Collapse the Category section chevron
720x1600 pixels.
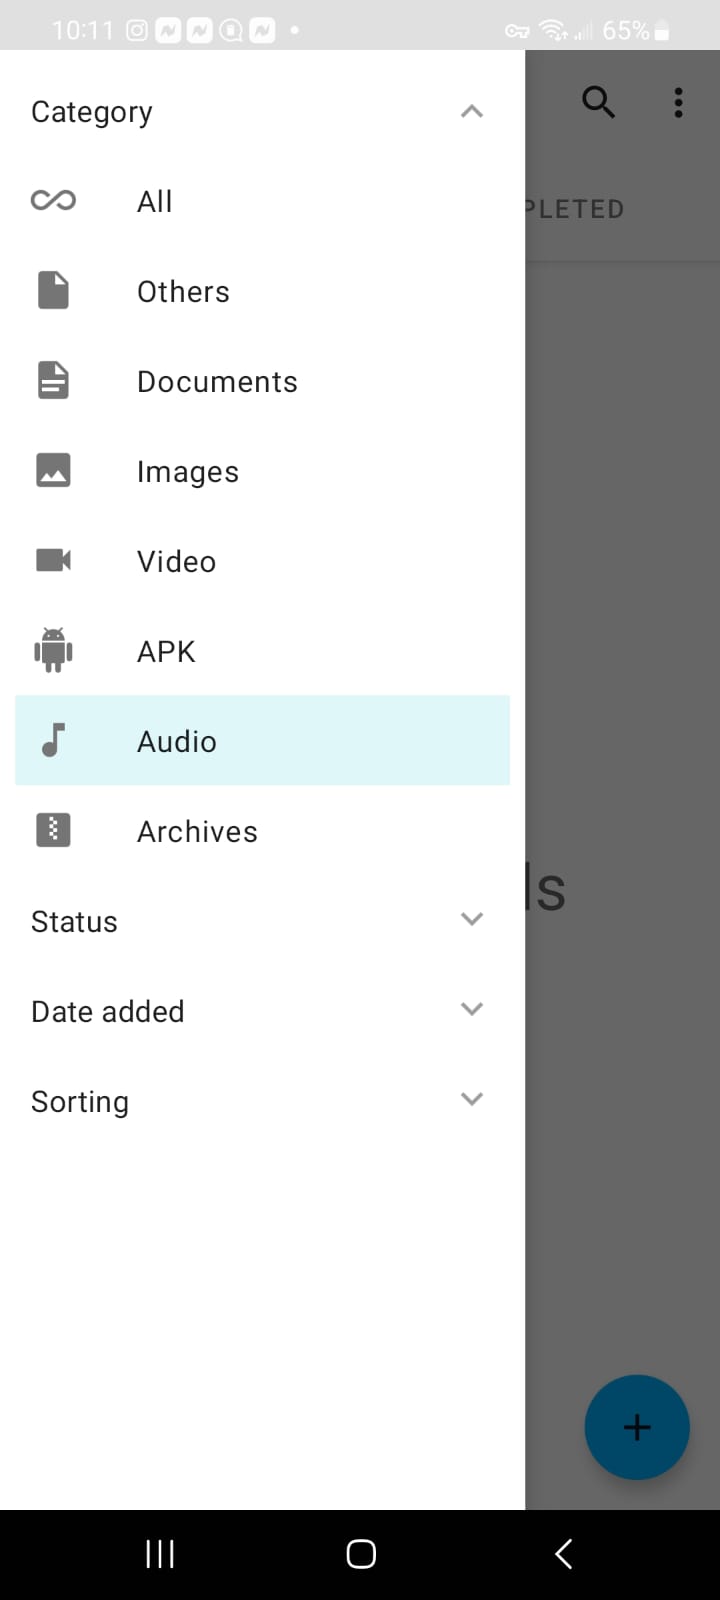[472, 111]
